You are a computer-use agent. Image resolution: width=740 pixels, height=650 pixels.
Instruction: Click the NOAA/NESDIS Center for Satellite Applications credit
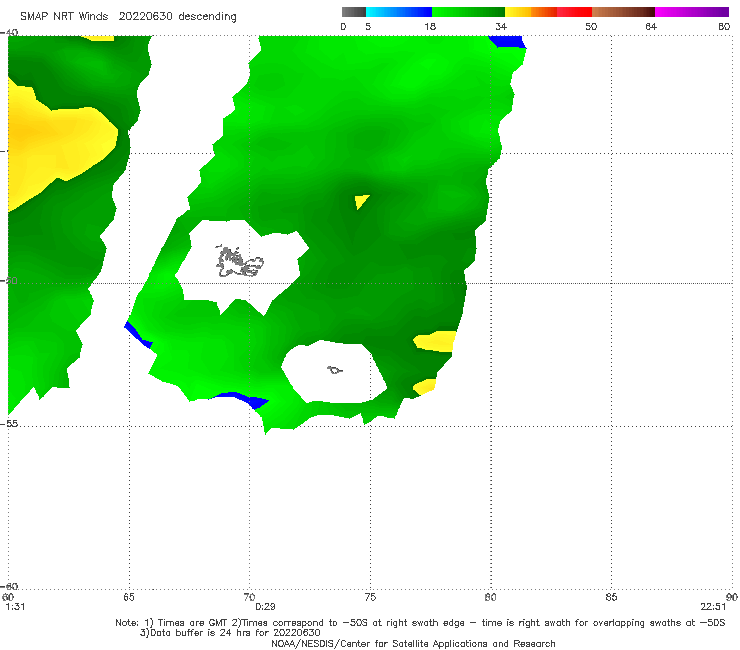click(x=413, y=643)
